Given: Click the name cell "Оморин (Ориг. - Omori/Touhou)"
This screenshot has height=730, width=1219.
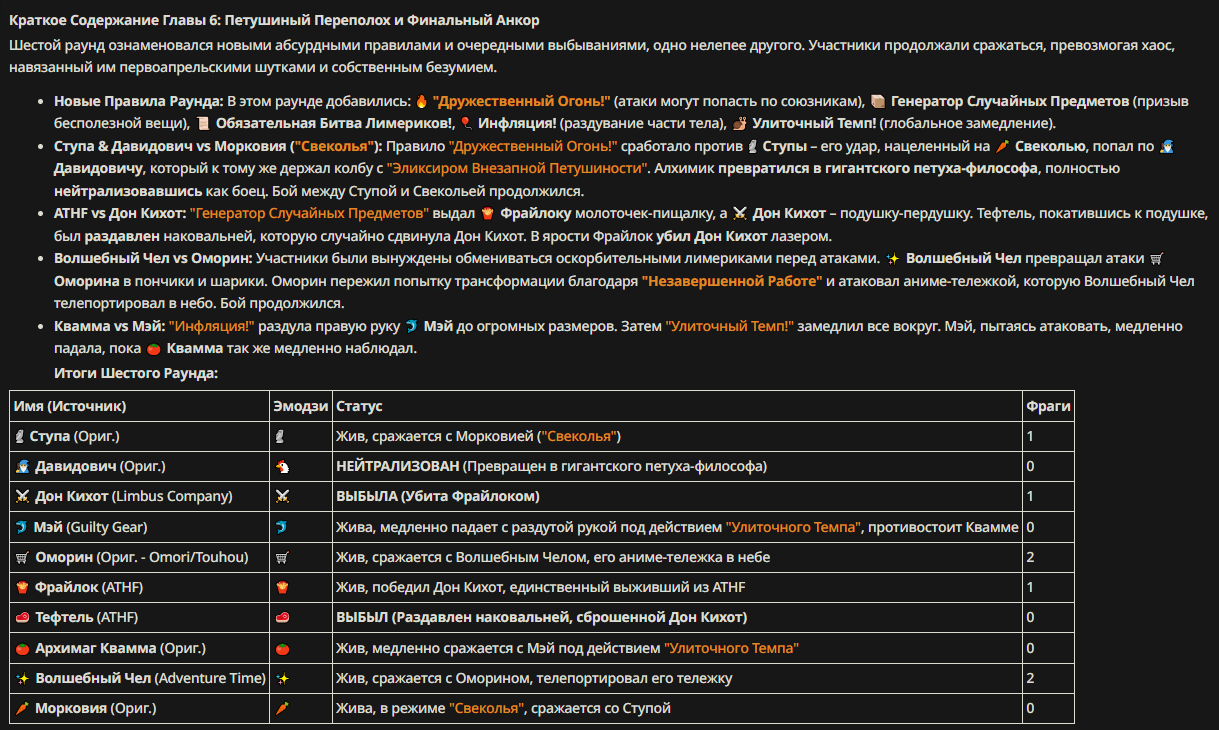Looking at the screenshot, I should click(x=140, y=557).
